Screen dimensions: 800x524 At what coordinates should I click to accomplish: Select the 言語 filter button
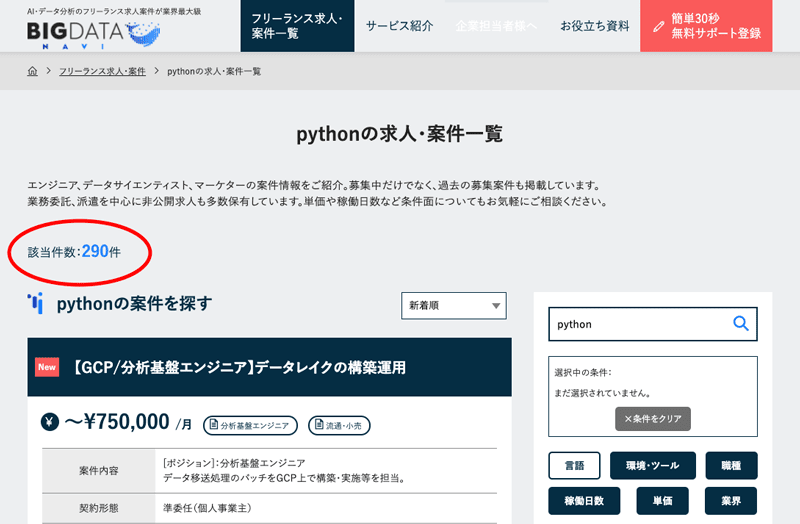pyautogui.click(x=574, y=465)
